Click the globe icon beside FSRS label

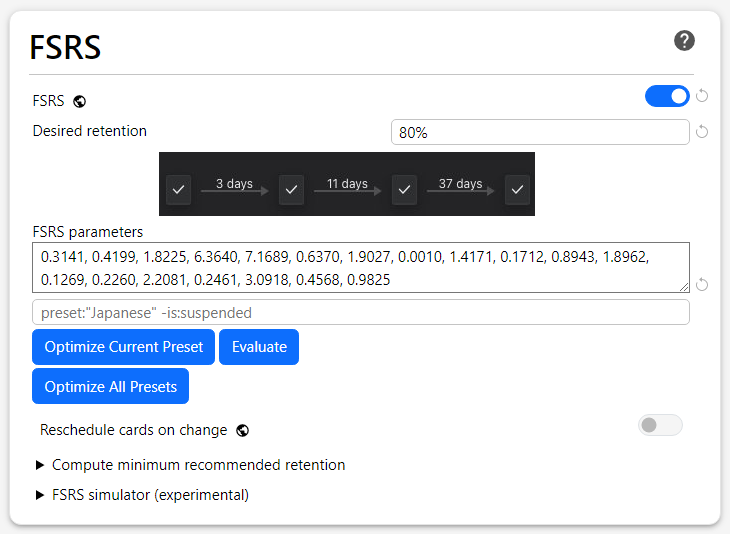click(79, 101)
